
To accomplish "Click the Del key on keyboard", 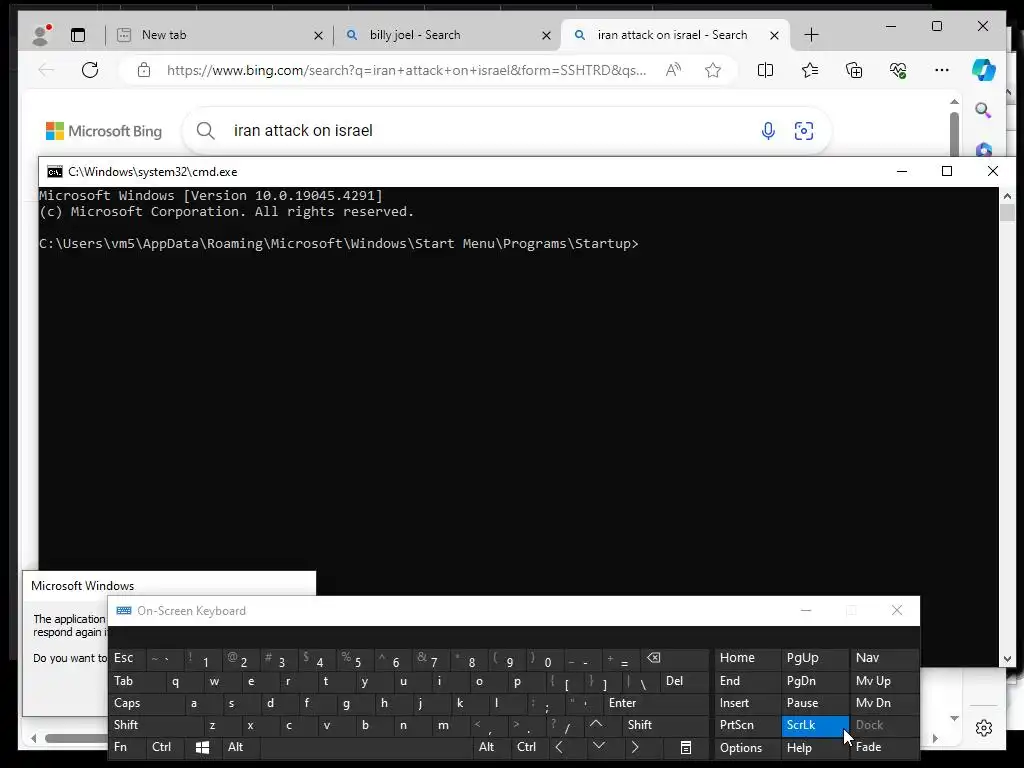I will 684,681.
